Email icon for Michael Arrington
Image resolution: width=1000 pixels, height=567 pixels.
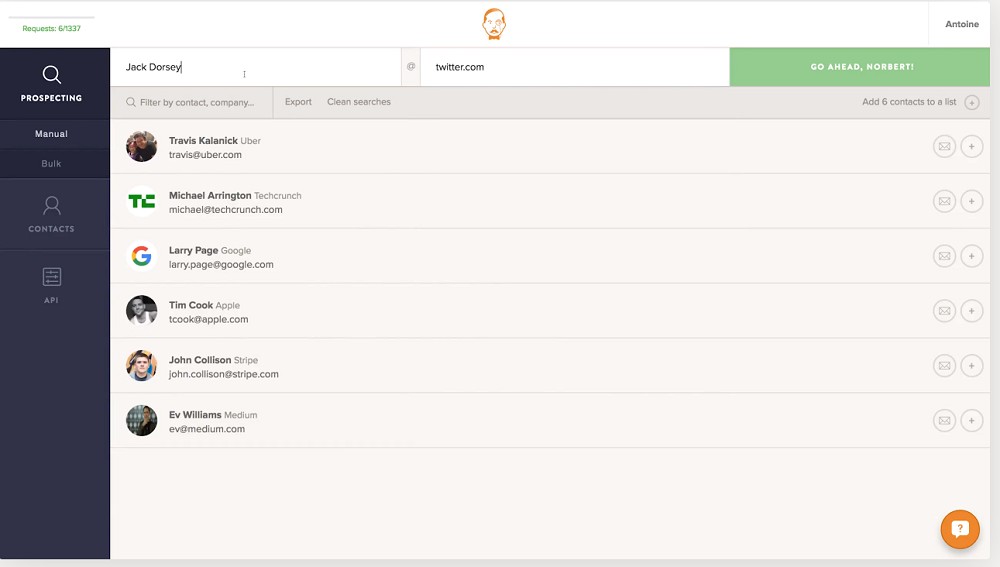945,202
